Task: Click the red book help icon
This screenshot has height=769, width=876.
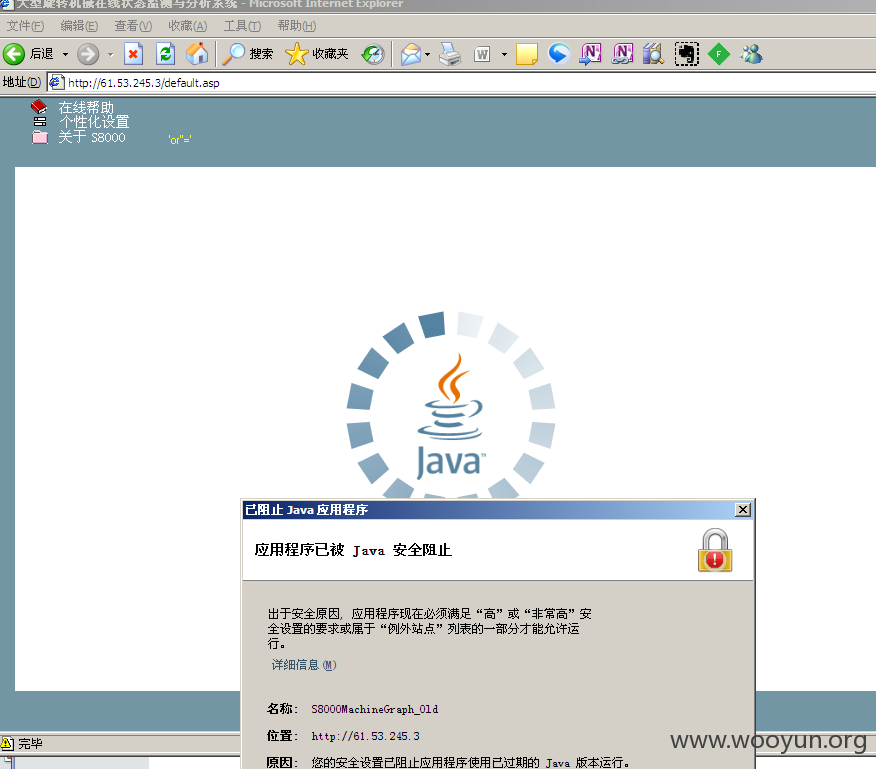Action: (39, 106)
